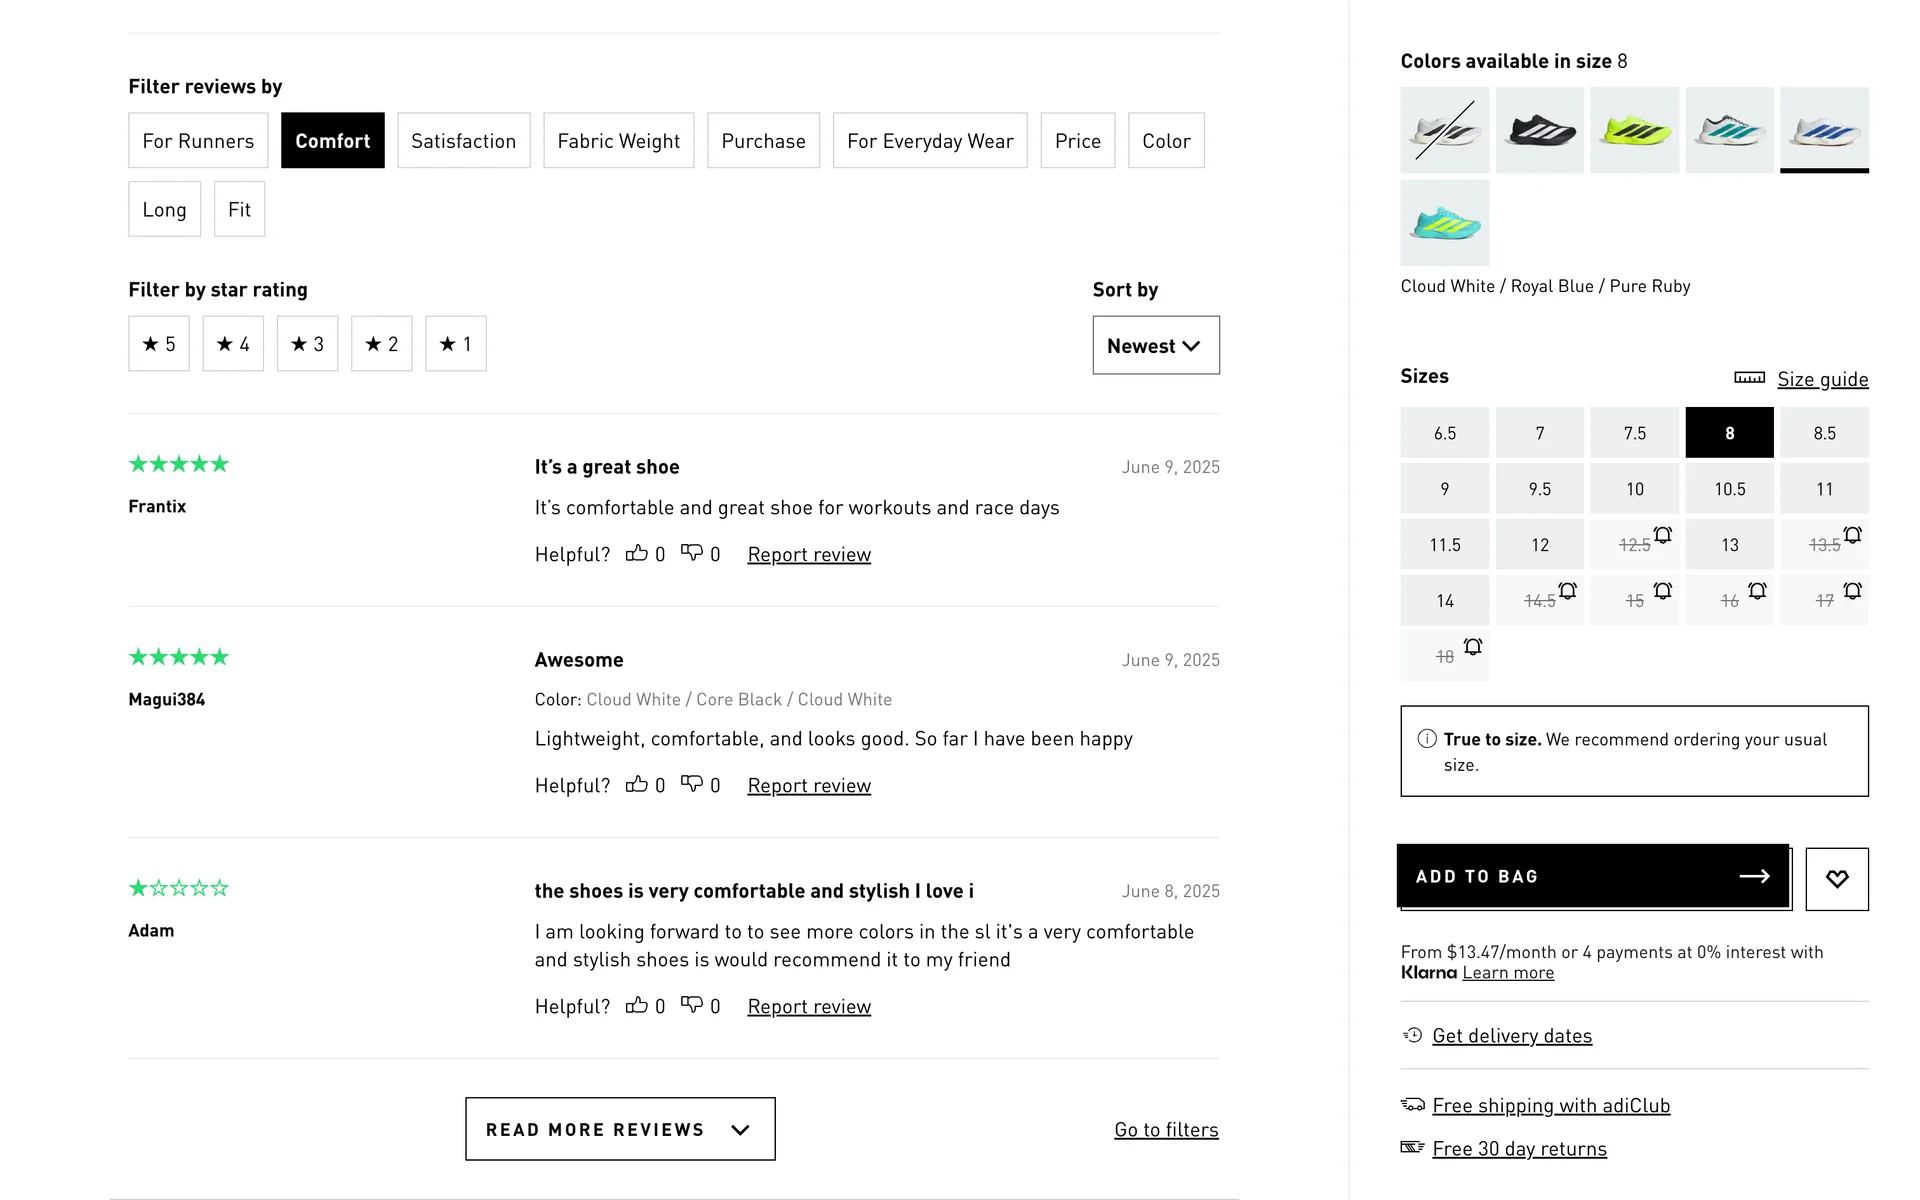
Task: Click thumbs up on Adam's review
Action: [636, 1005]
